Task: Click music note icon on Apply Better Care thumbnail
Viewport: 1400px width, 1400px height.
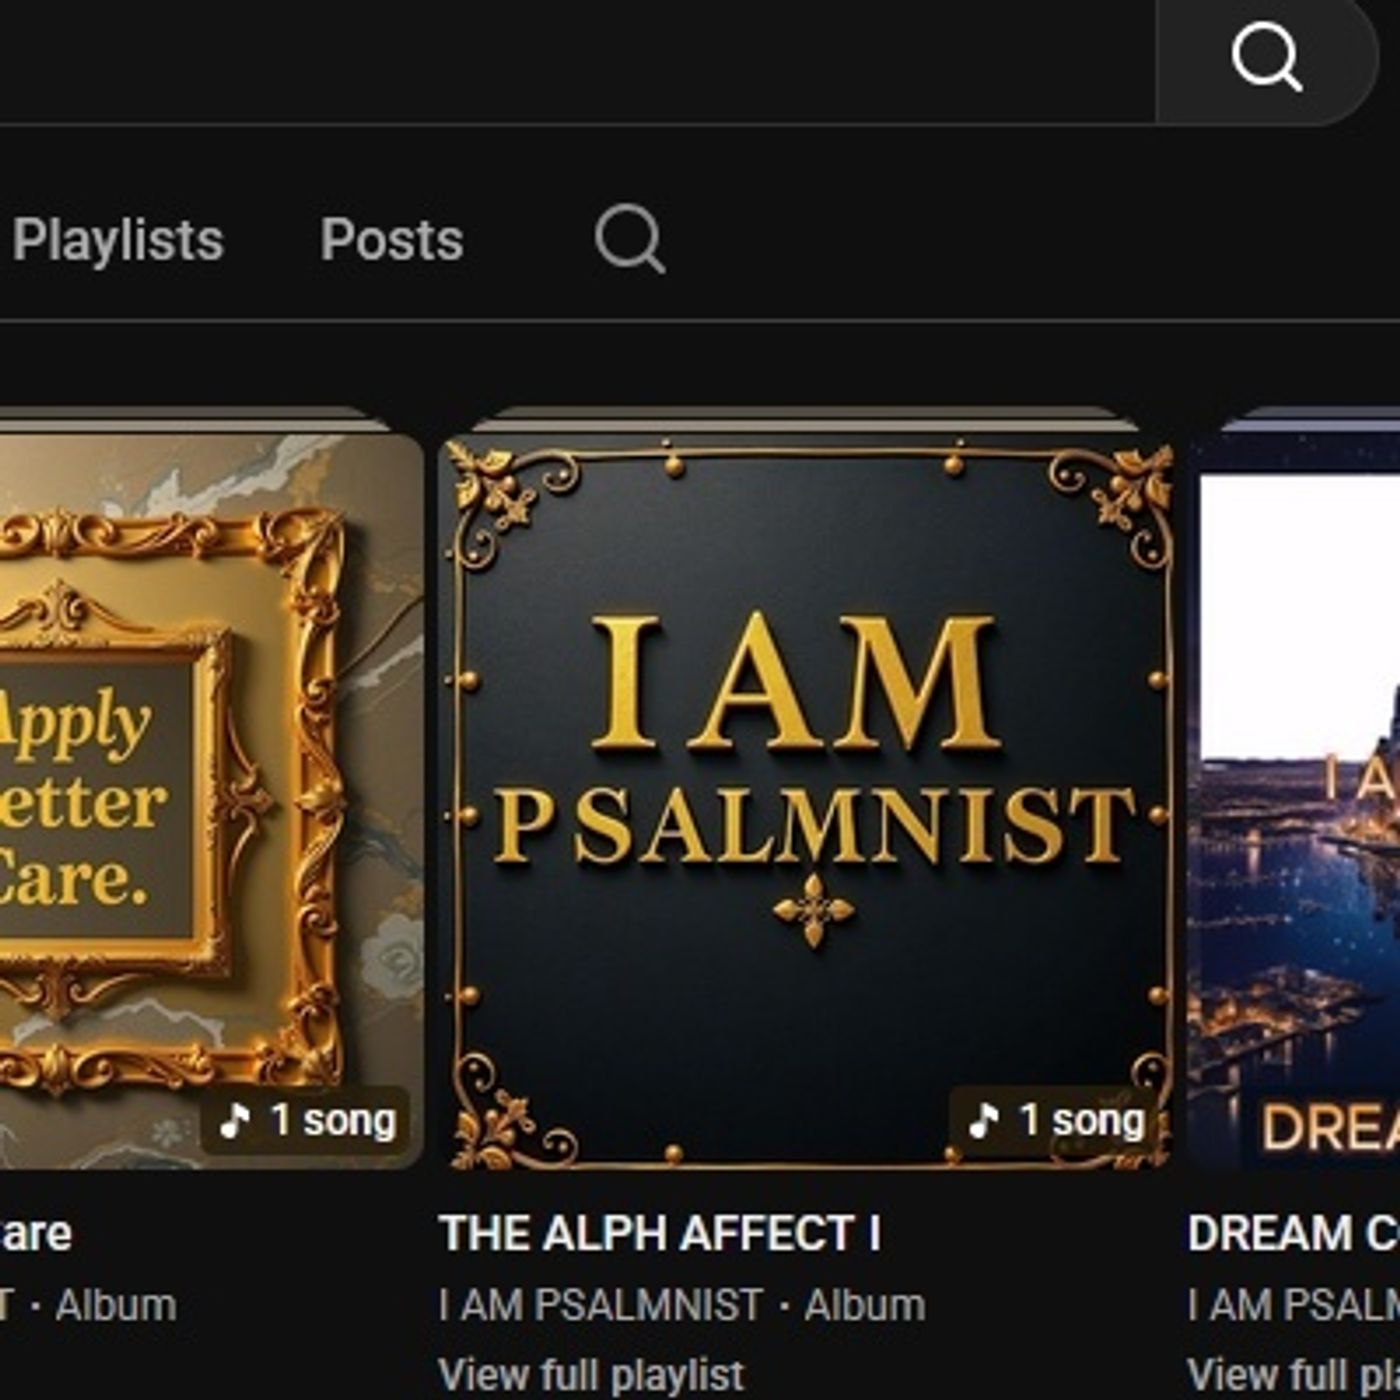Action: (236, 1121)
